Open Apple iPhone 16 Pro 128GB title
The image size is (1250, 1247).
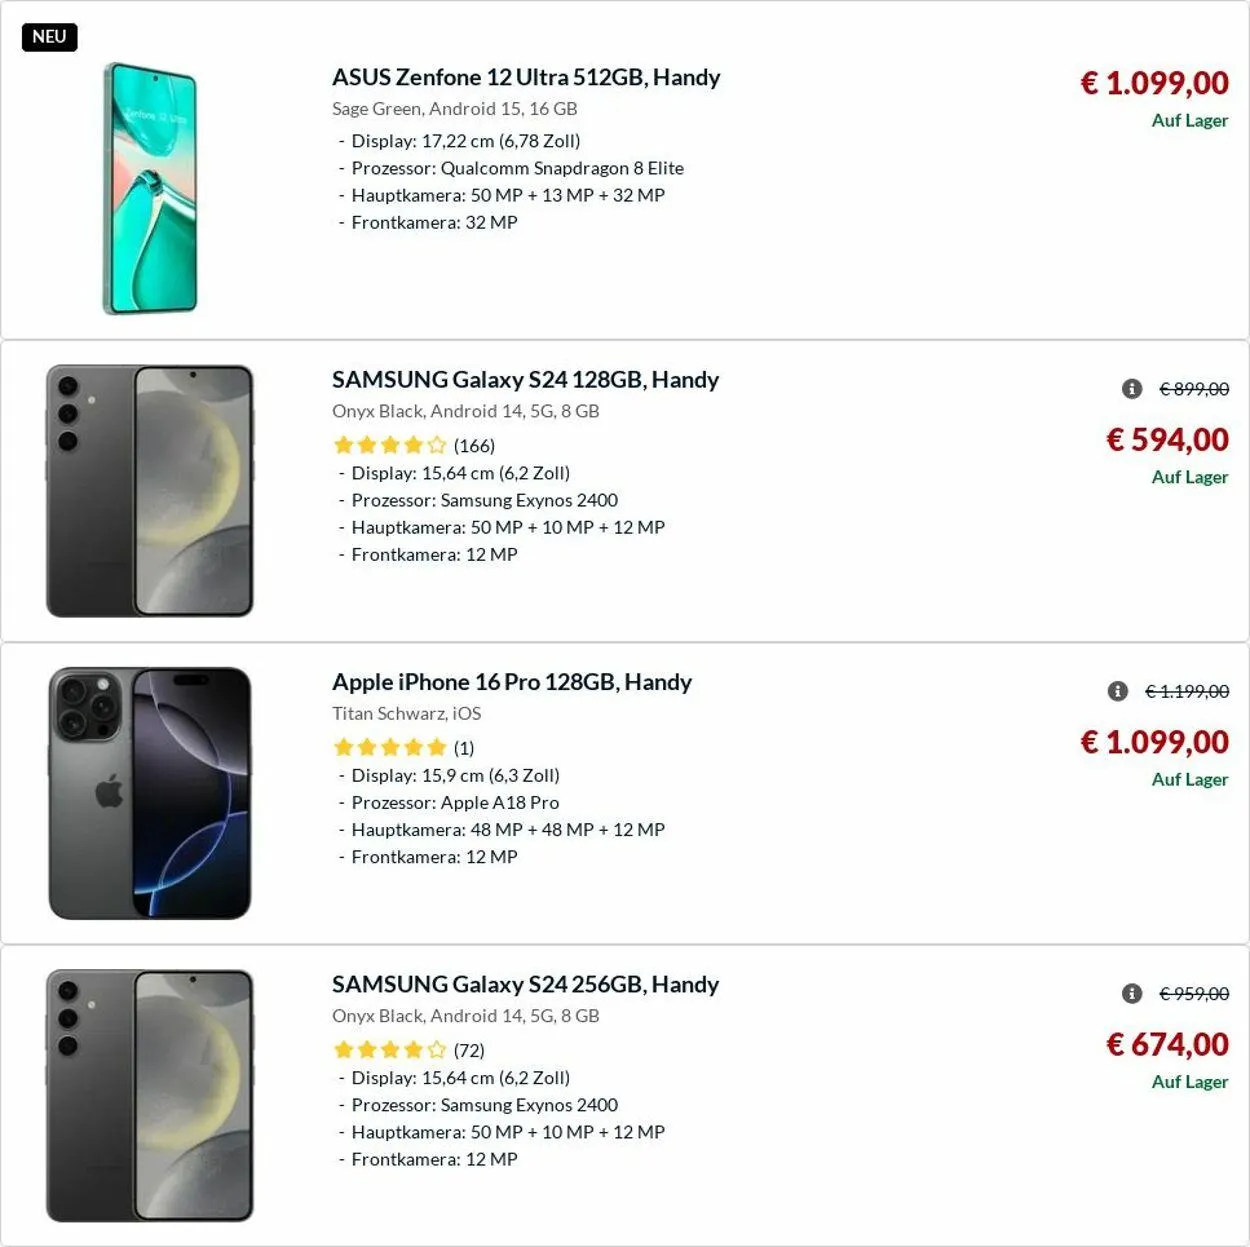pyautogui.click(x=512, y=682)
